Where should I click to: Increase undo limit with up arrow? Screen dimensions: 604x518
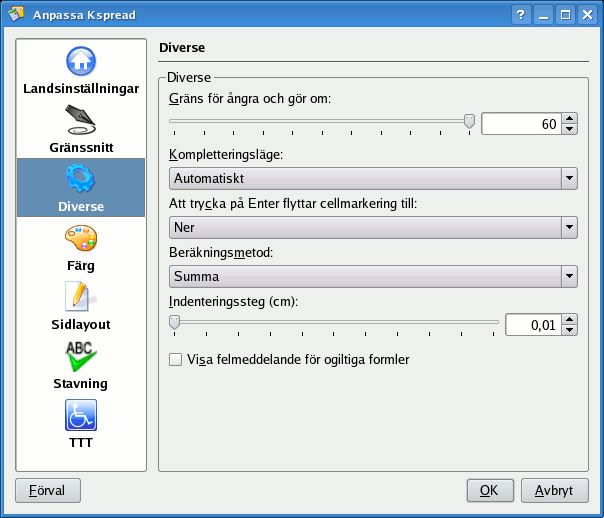569,118
